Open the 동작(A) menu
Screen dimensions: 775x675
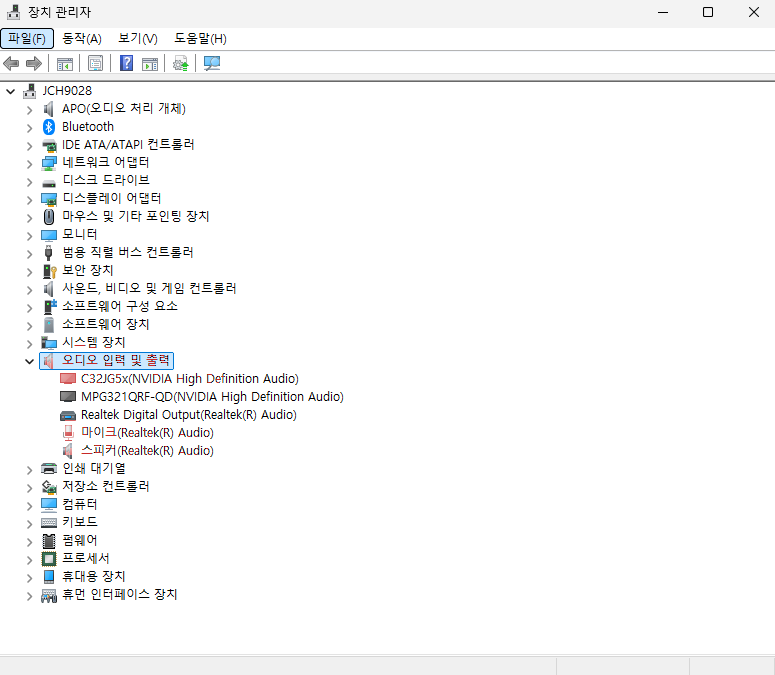pyautogui.click(x=82, y=39)
